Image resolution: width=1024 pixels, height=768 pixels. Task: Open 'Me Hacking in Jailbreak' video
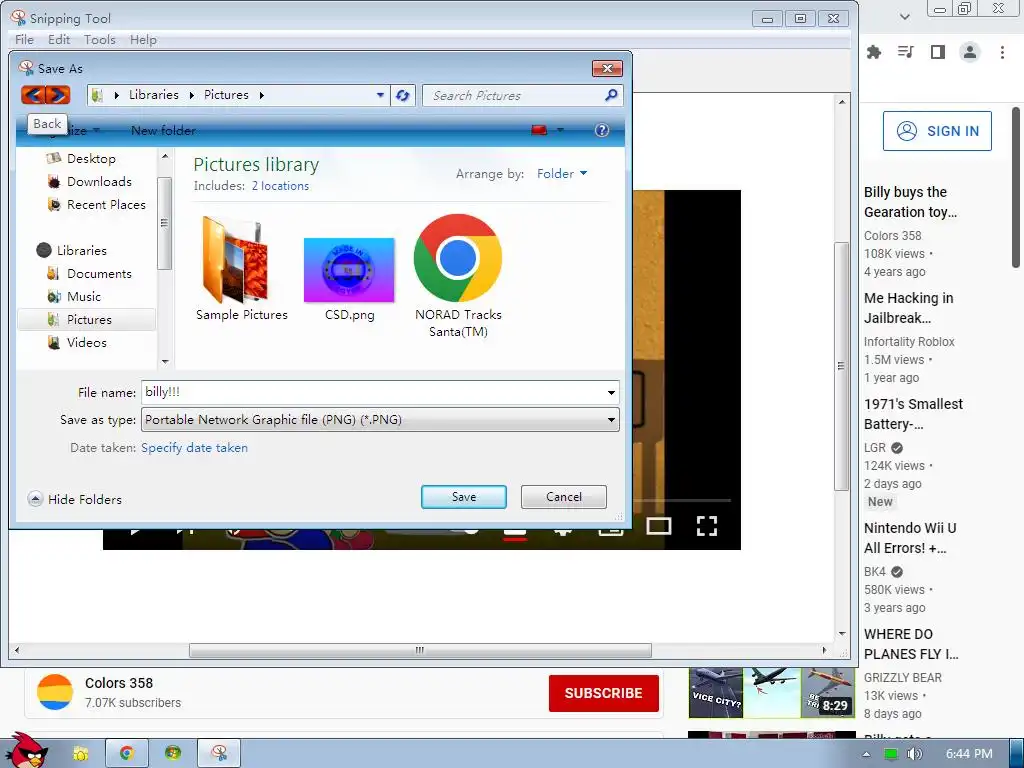tap(908, 308)
